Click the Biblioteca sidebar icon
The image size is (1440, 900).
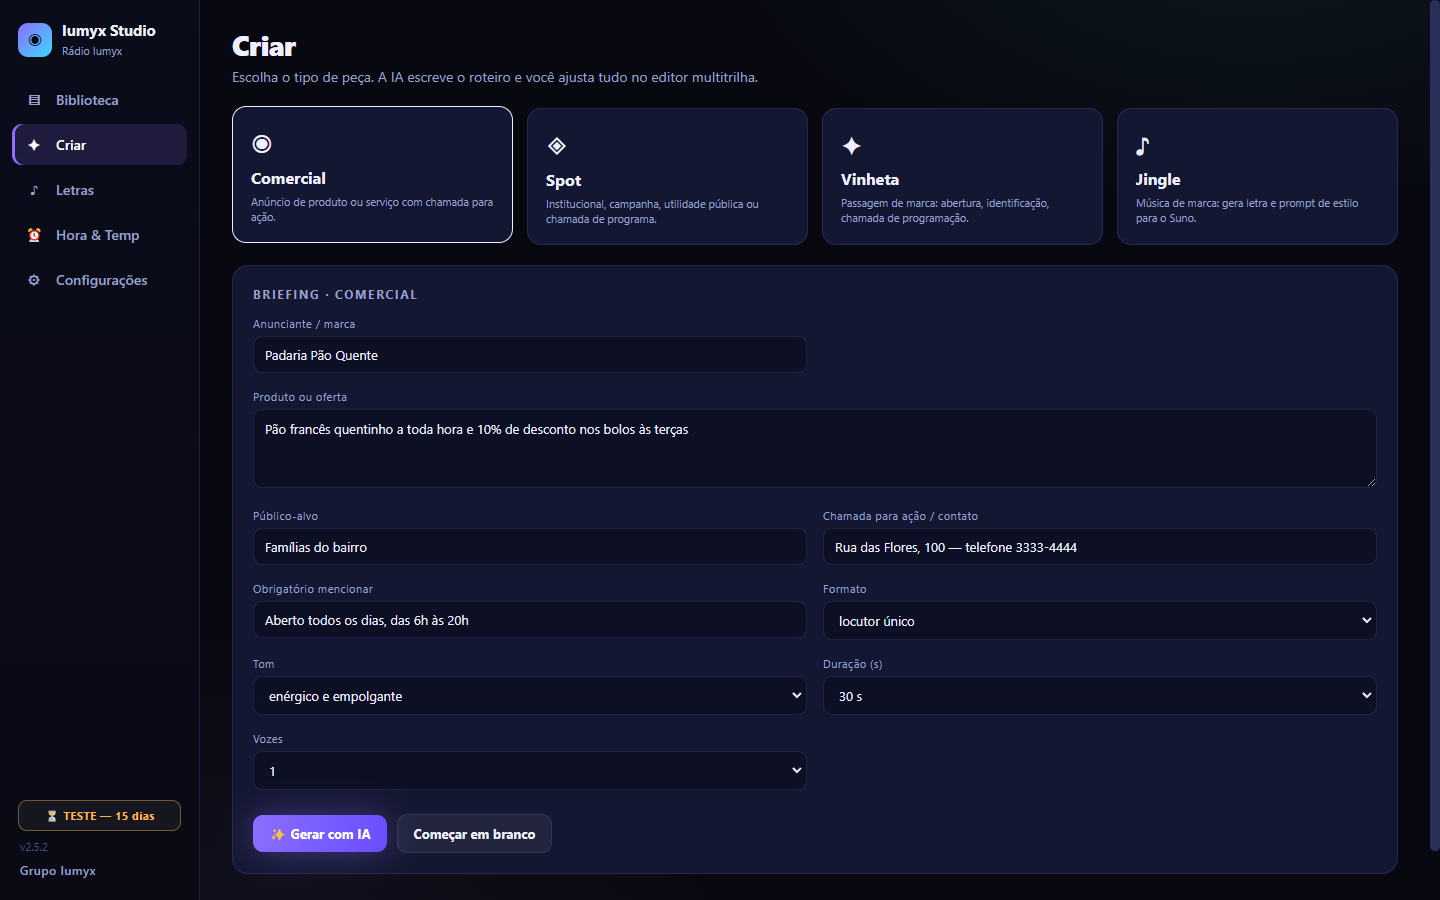(x=34, y=100)
